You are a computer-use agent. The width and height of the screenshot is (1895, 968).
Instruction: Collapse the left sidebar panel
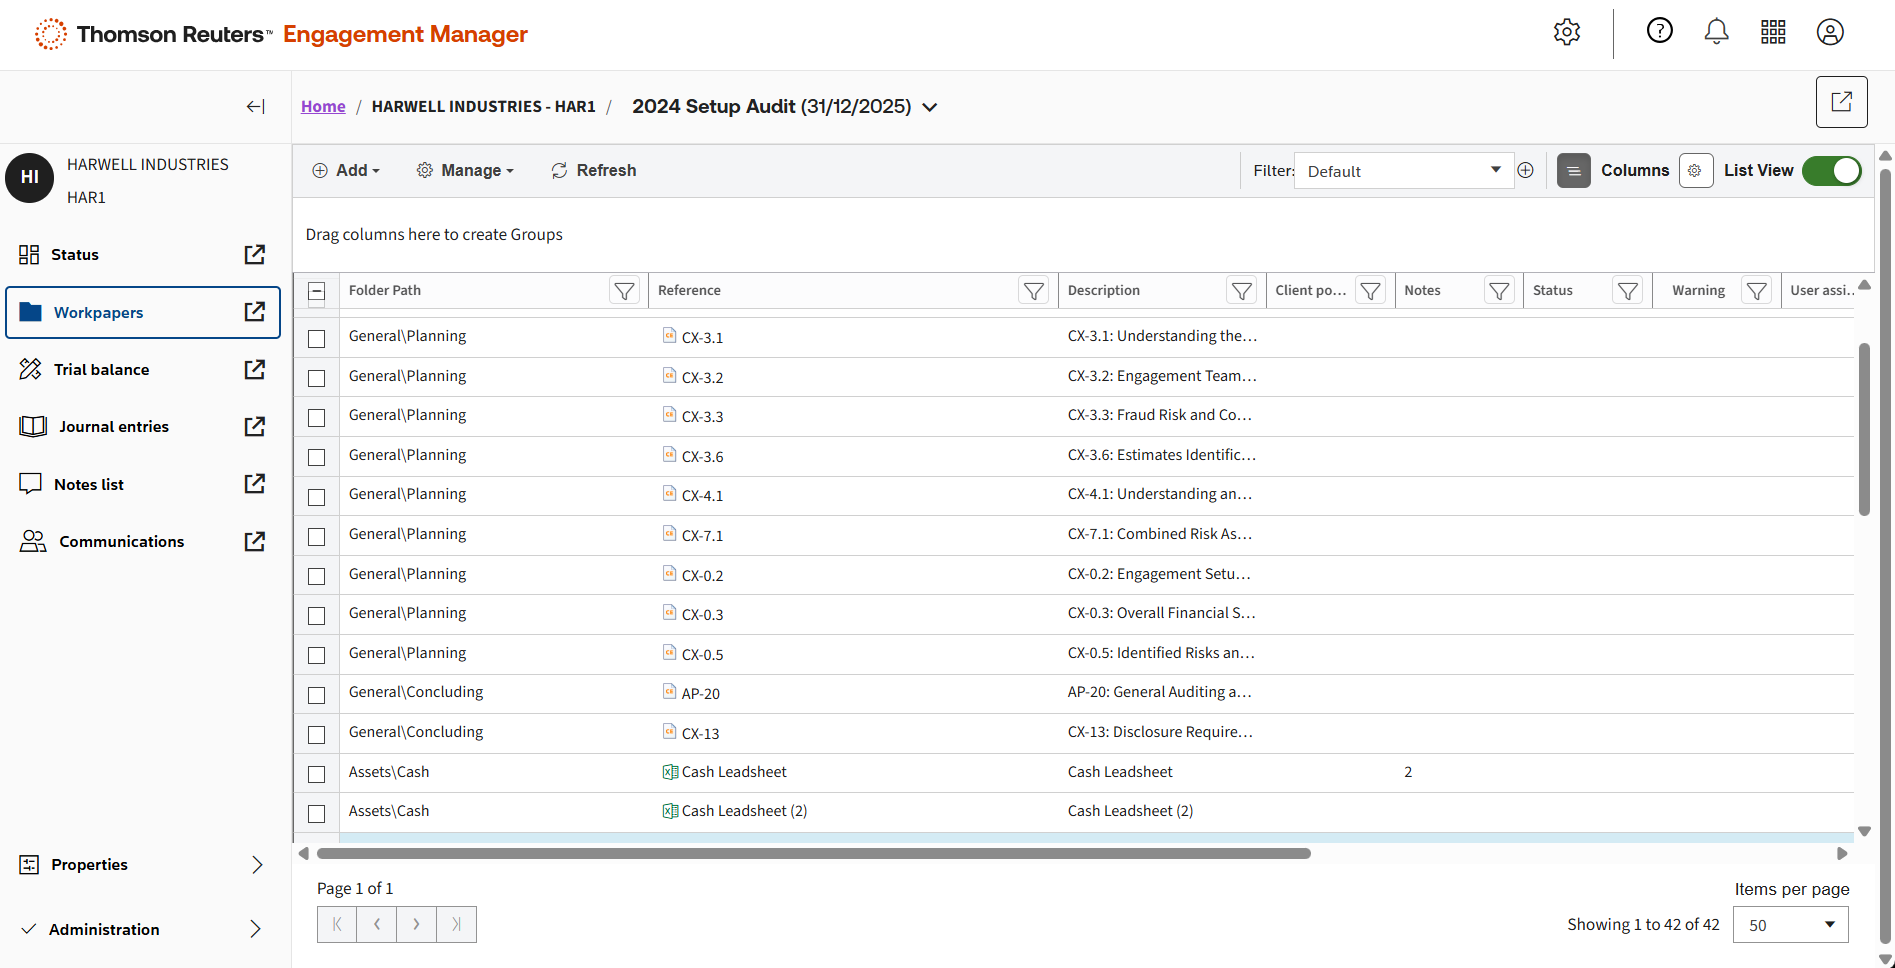coord(256,107)
